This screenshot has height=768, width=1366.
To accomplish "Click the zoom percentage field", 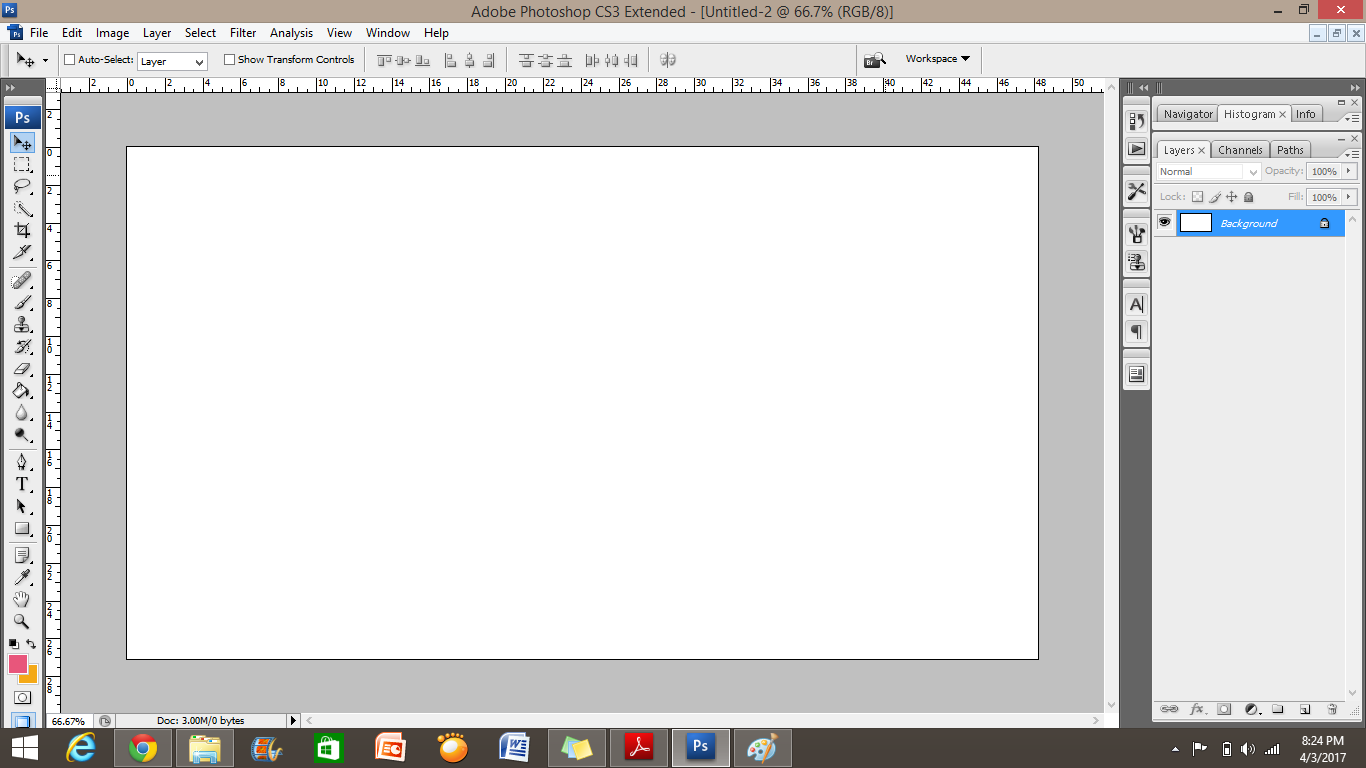I will click(x=68, y=720).
